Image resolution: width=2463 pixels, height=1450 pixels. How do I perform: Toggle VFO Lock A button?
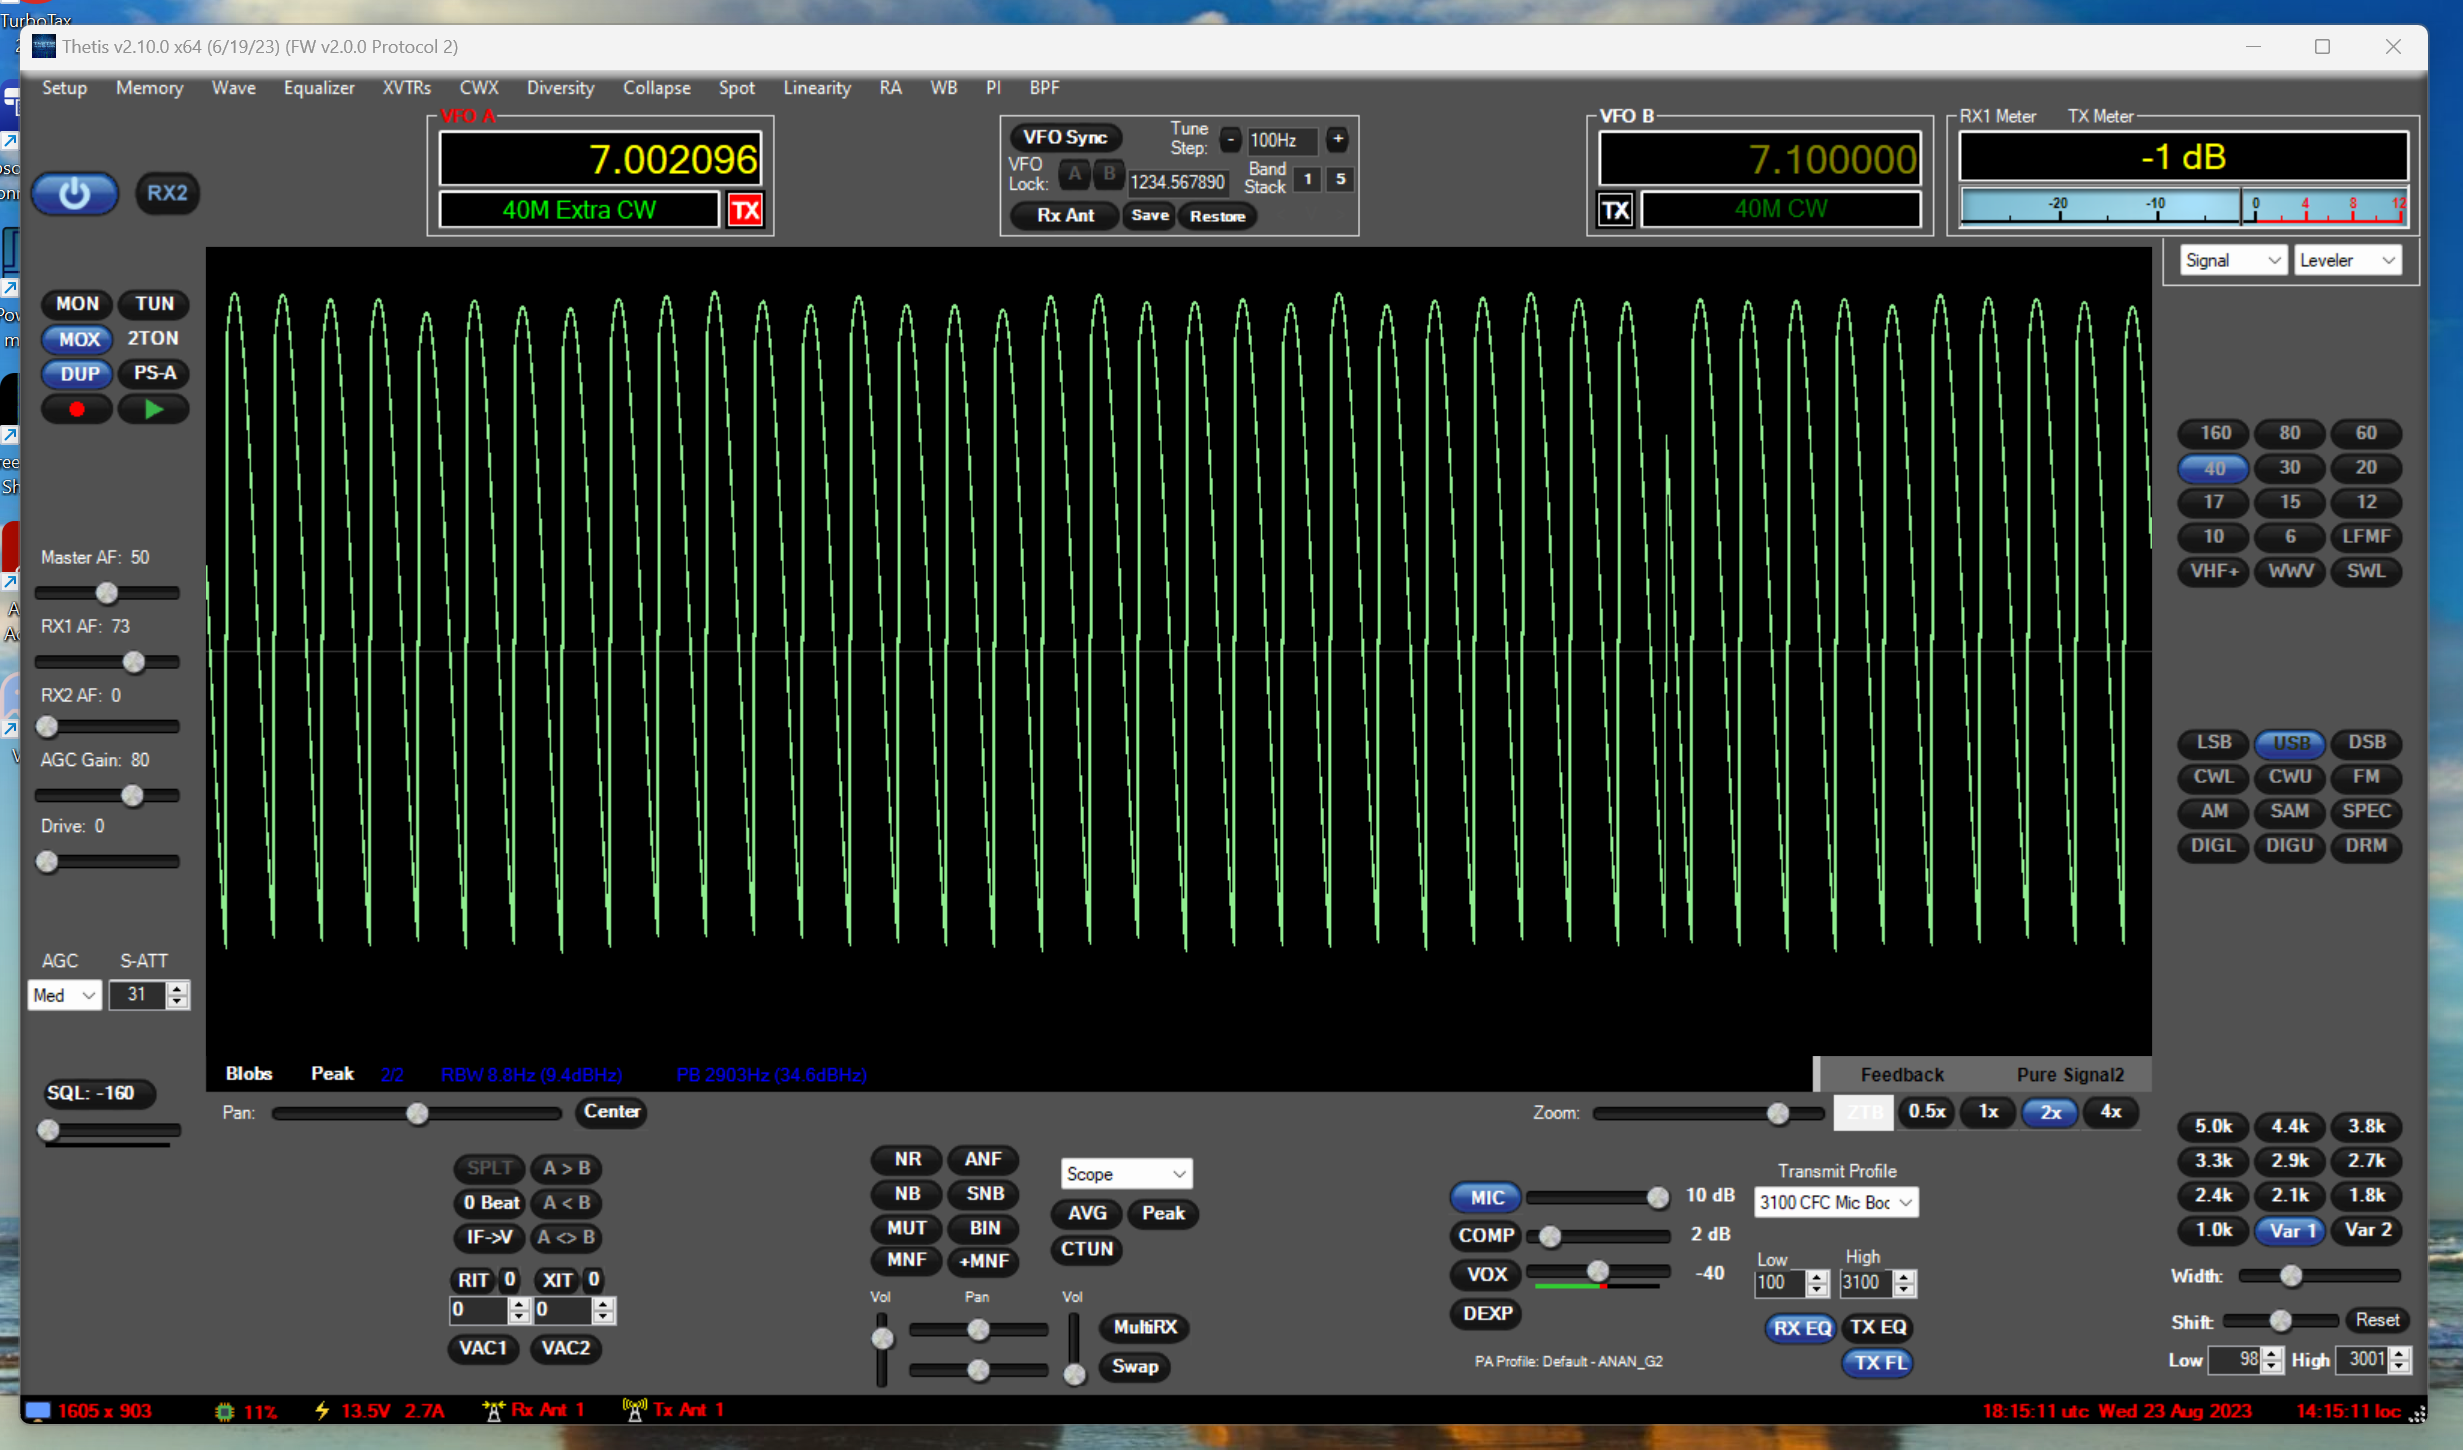1075,175
